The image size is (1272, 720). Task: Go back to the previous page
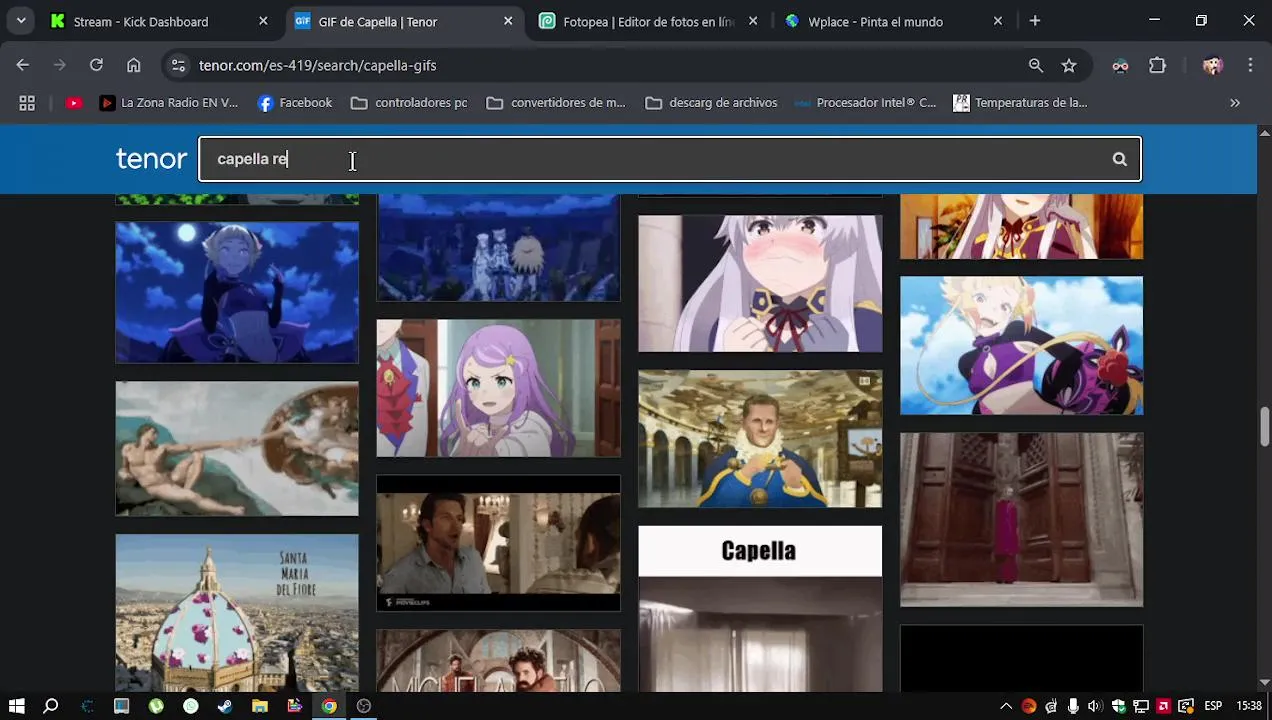click(x=23, y=65)
